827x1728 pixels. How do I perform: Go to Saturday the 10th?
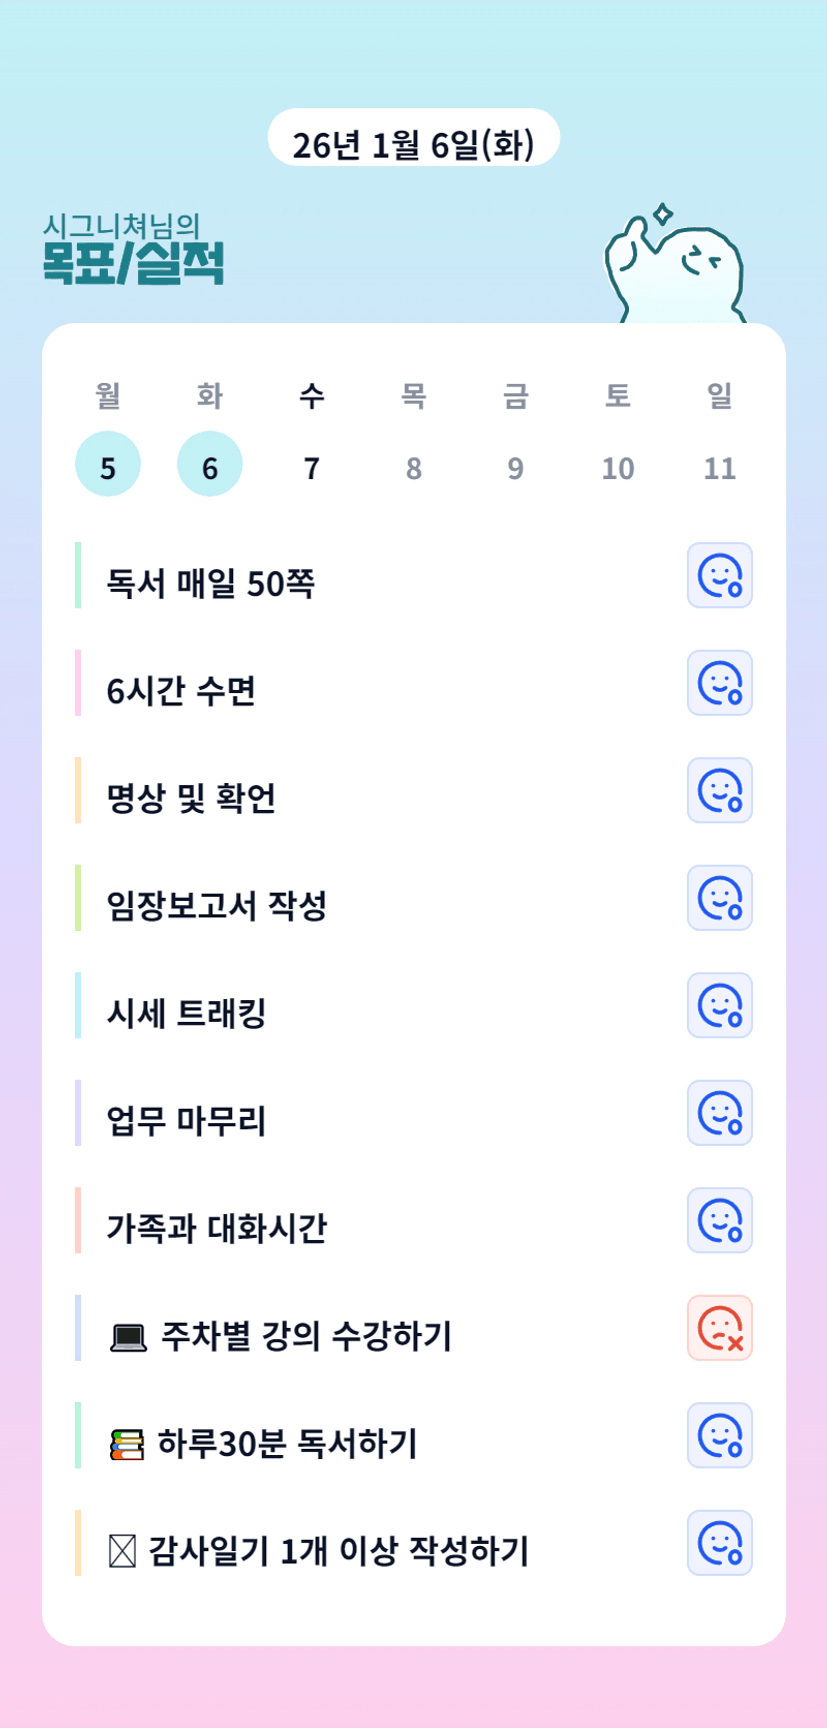[617, 467]
